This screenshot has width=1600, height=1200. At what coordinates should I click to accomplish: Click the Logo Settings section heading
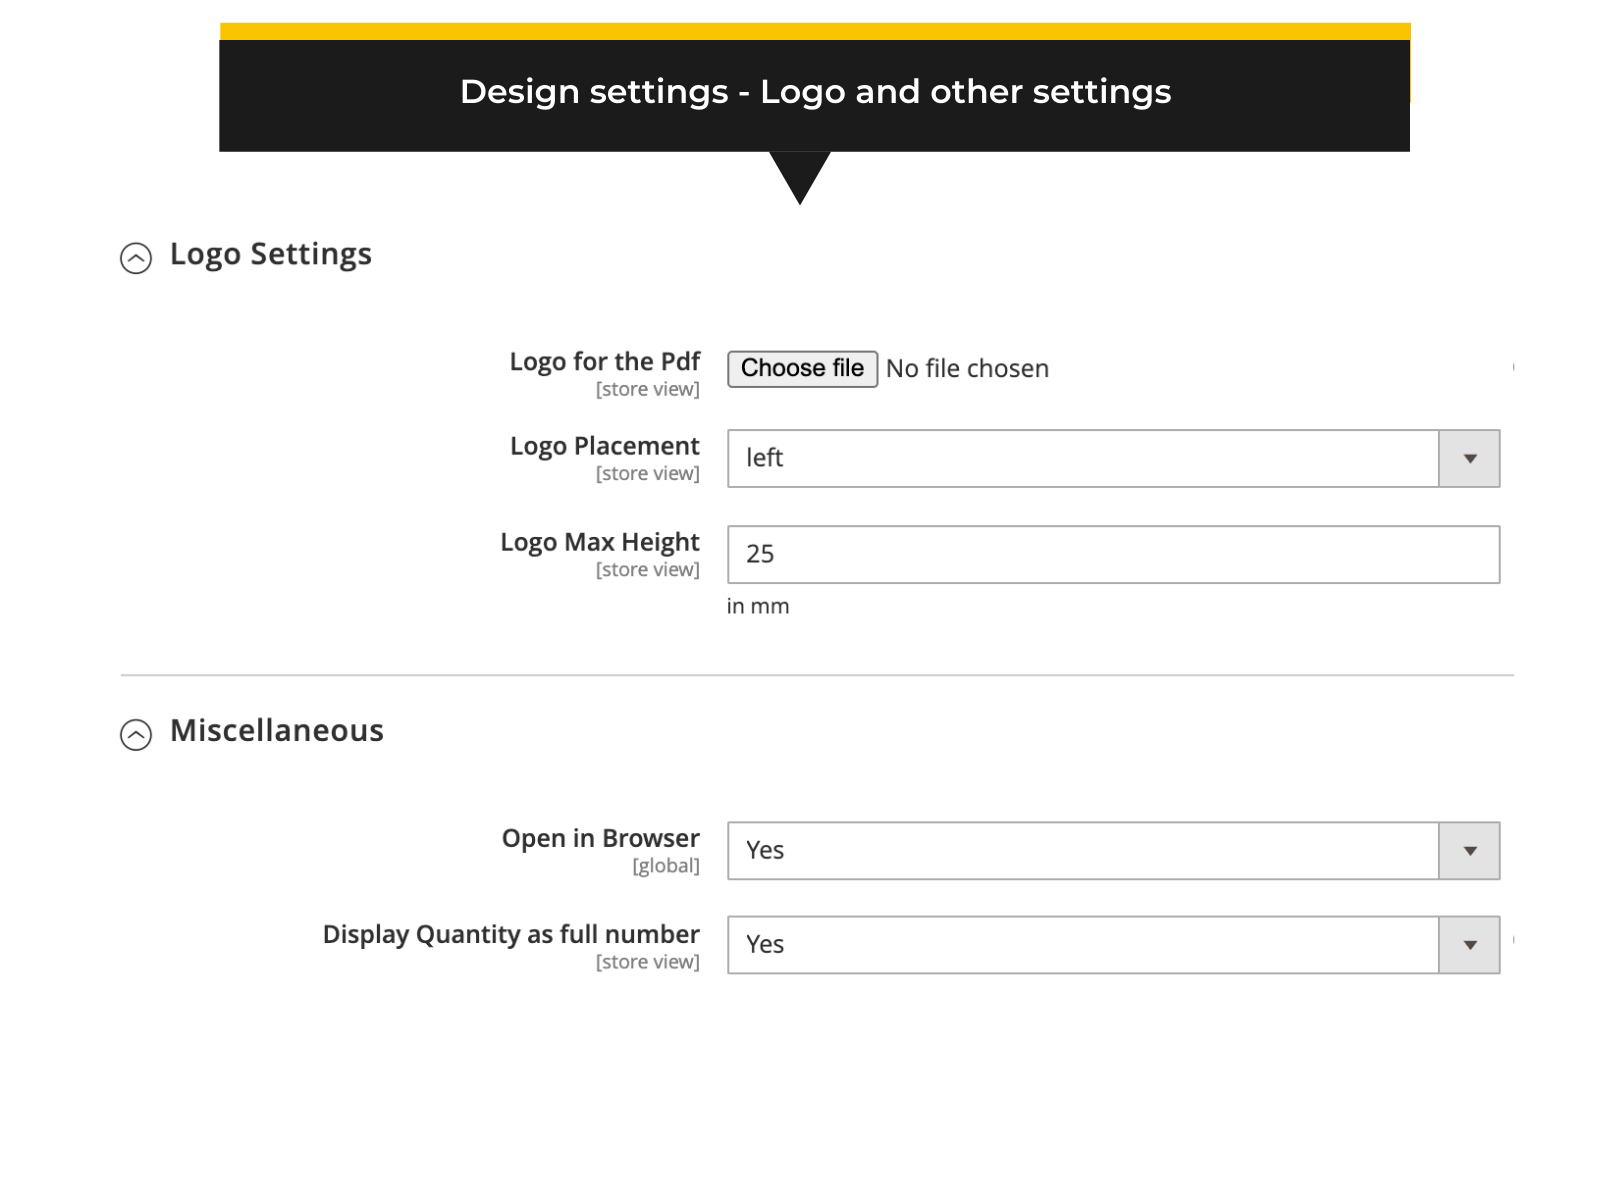point(271,254)
